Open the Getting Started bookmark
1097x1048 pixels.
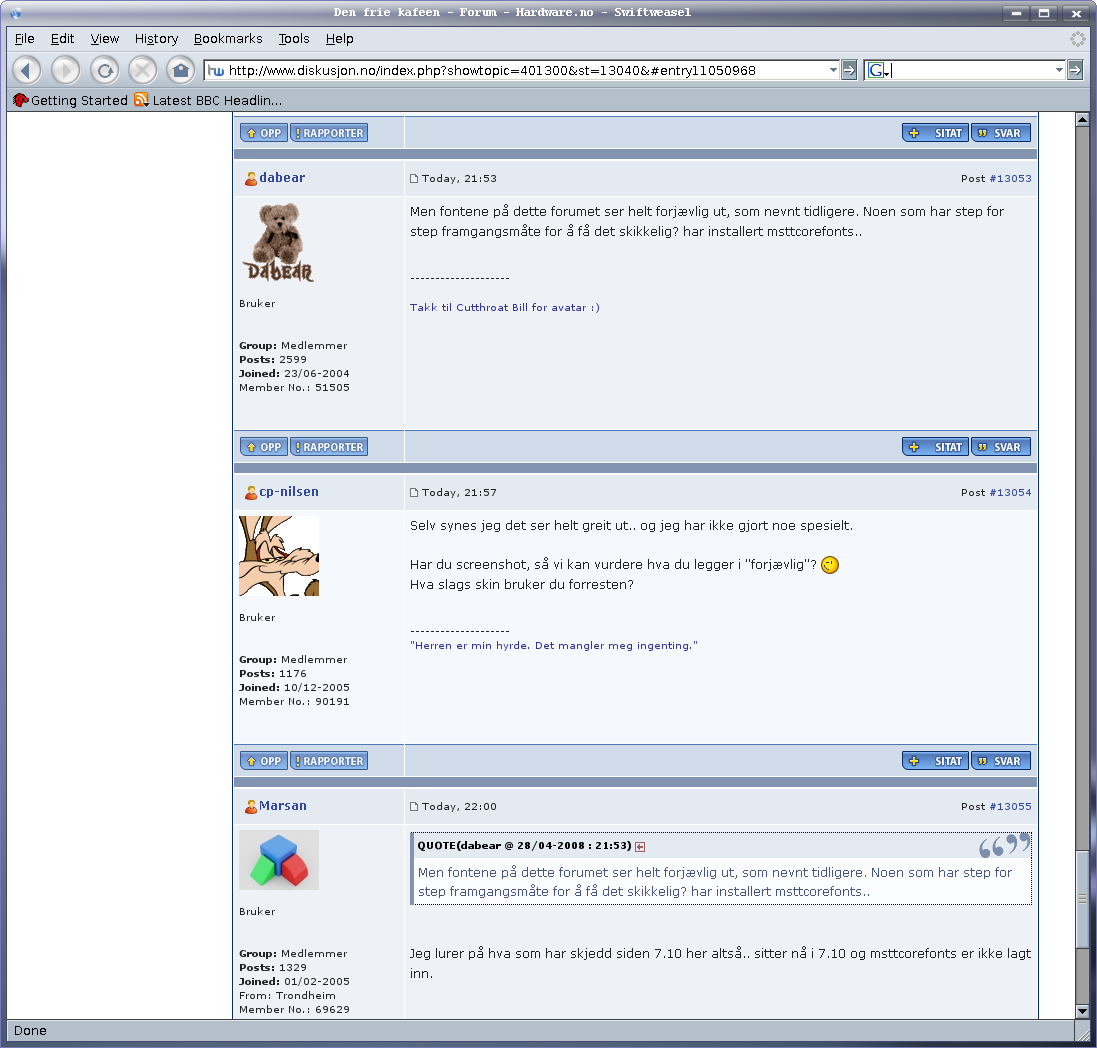point(71,100)
